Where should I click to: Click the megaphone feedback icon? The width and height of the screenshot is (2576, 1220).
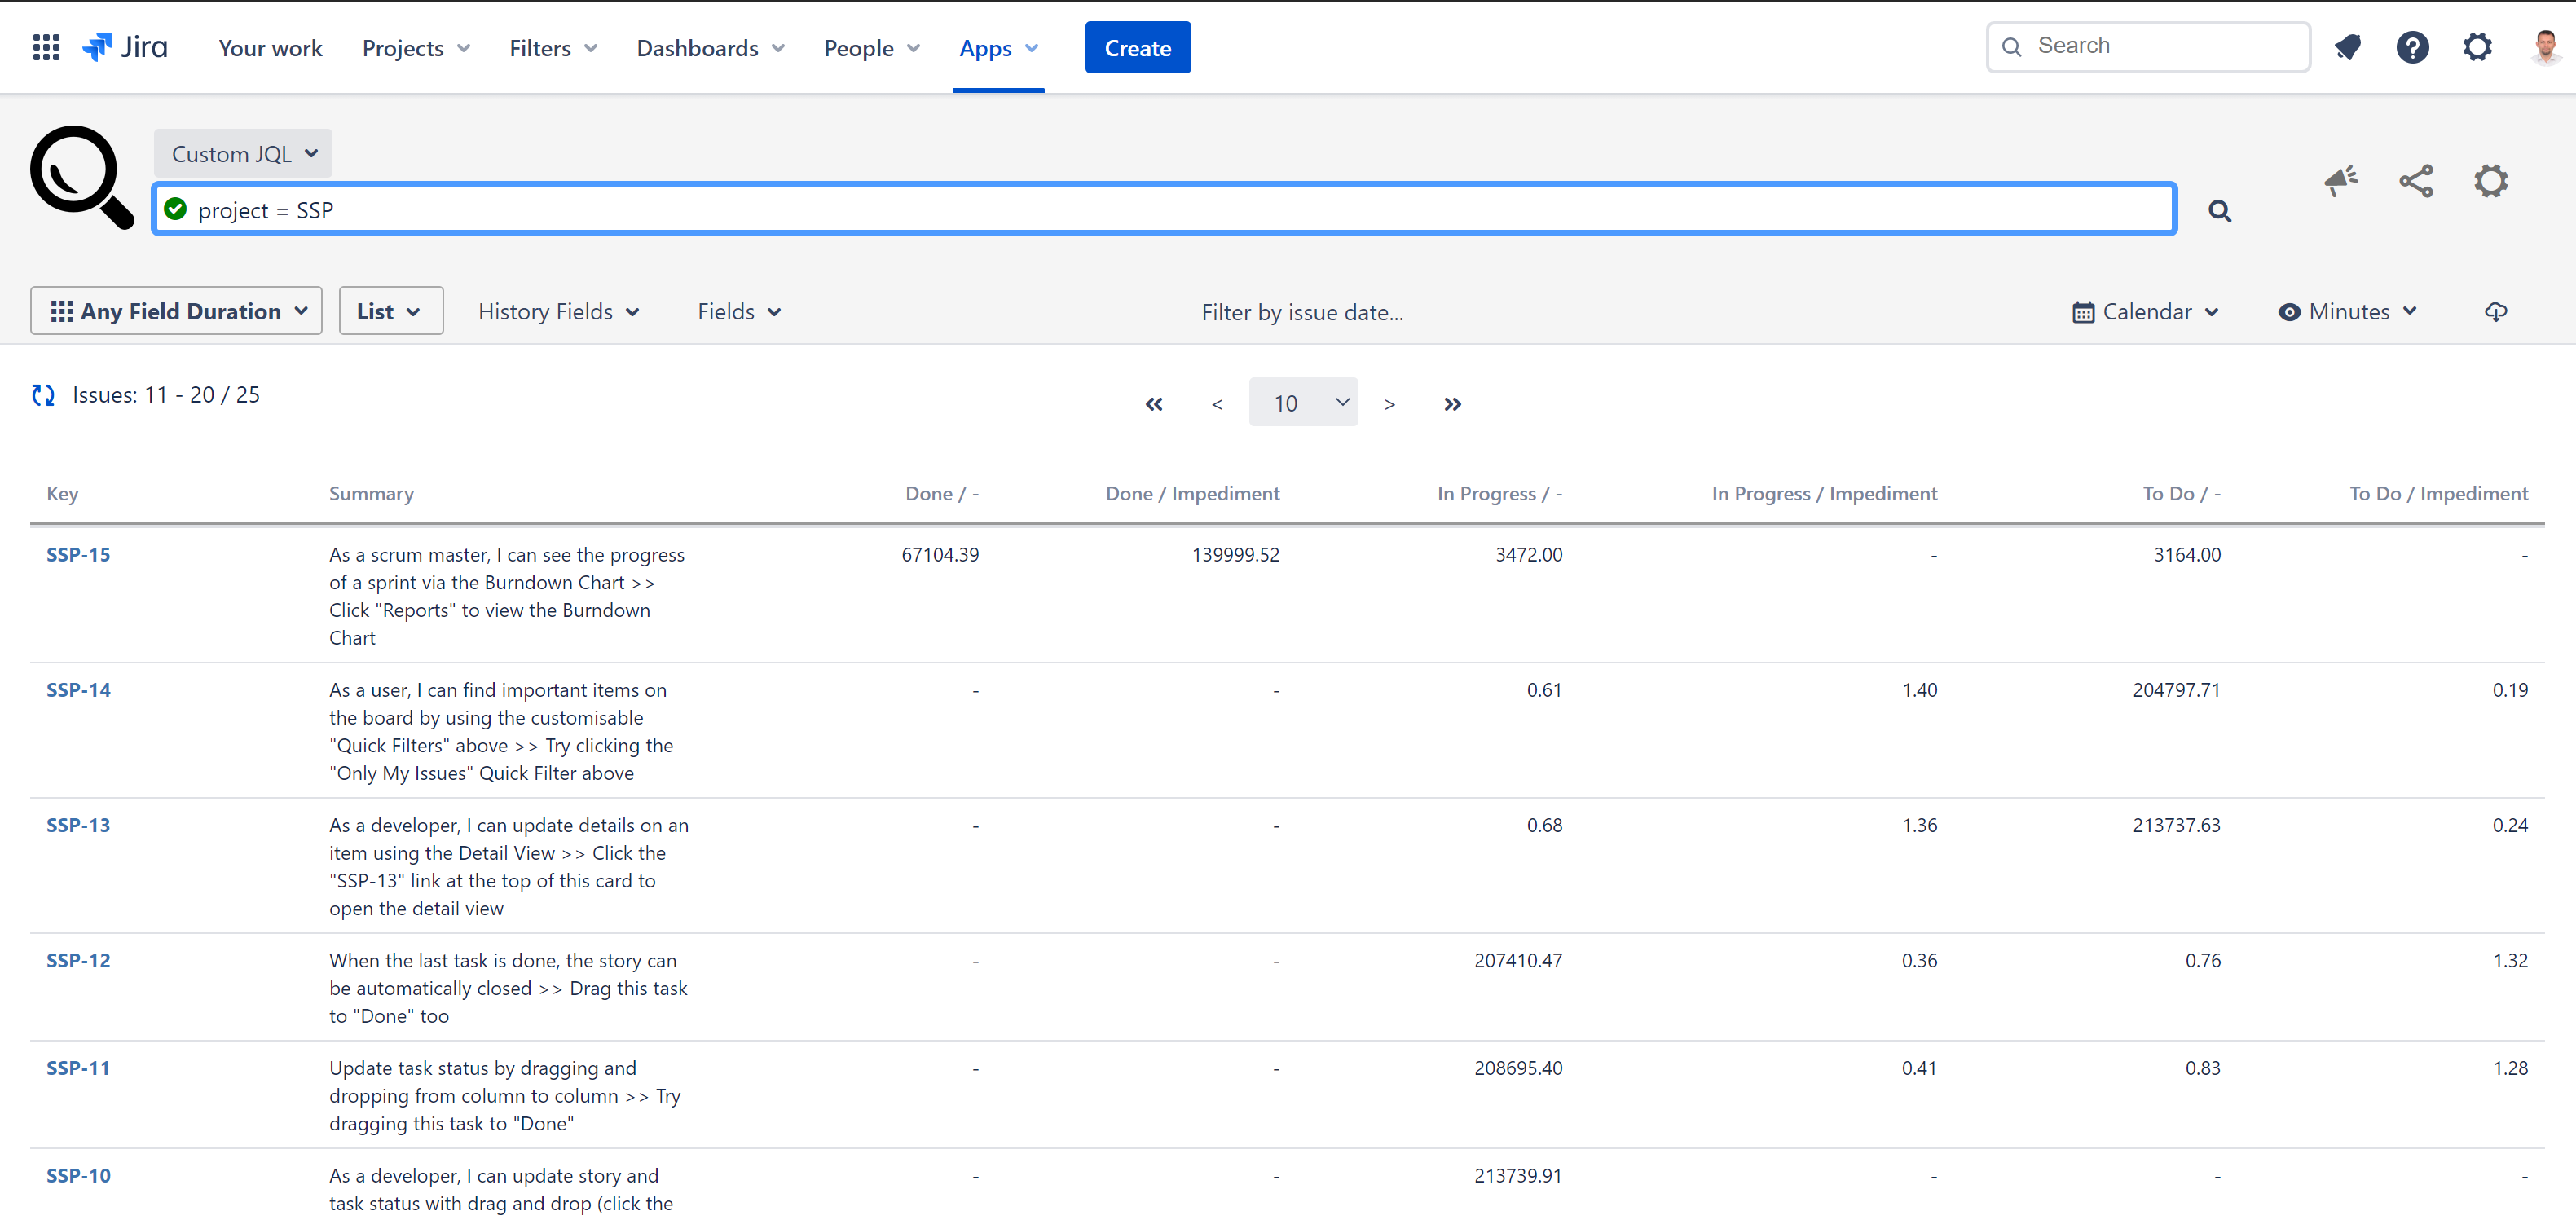point(2340,181)
